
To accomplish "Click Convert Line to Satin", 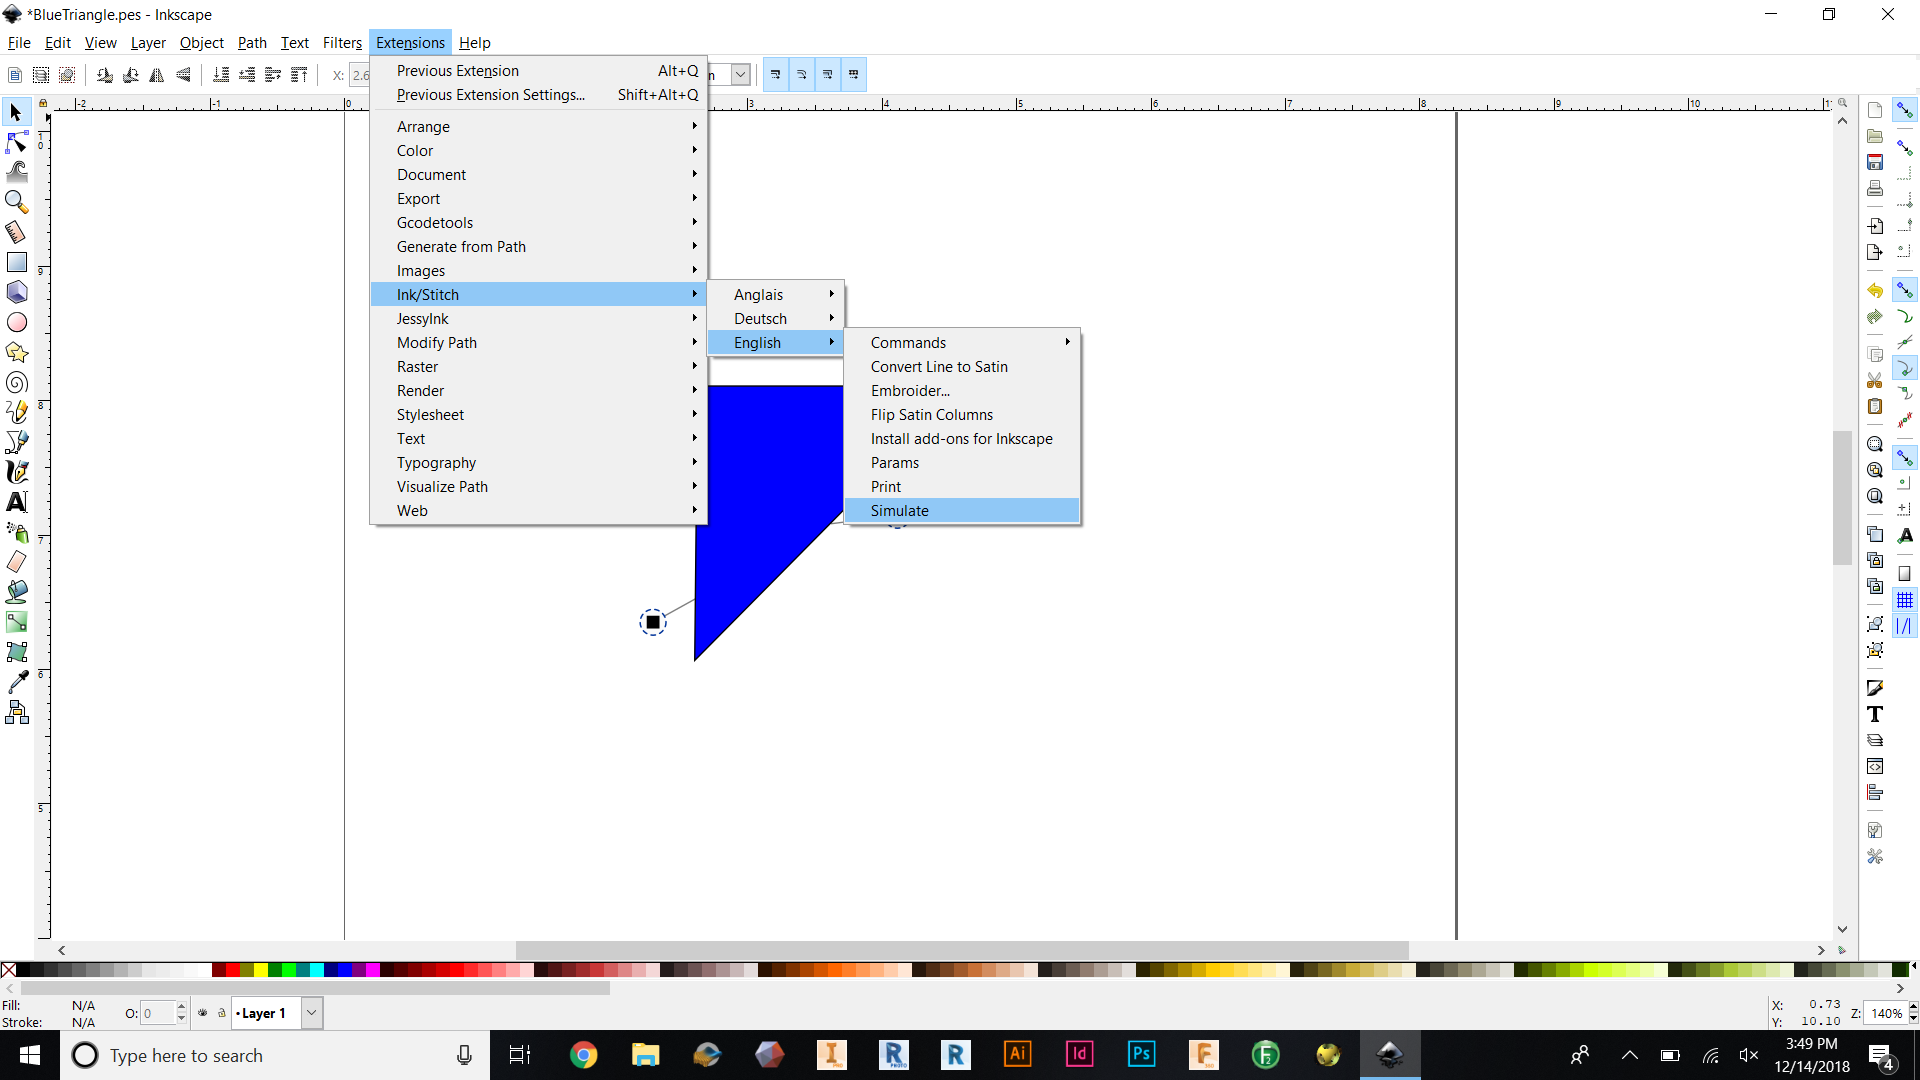I will tap(939, 367).
